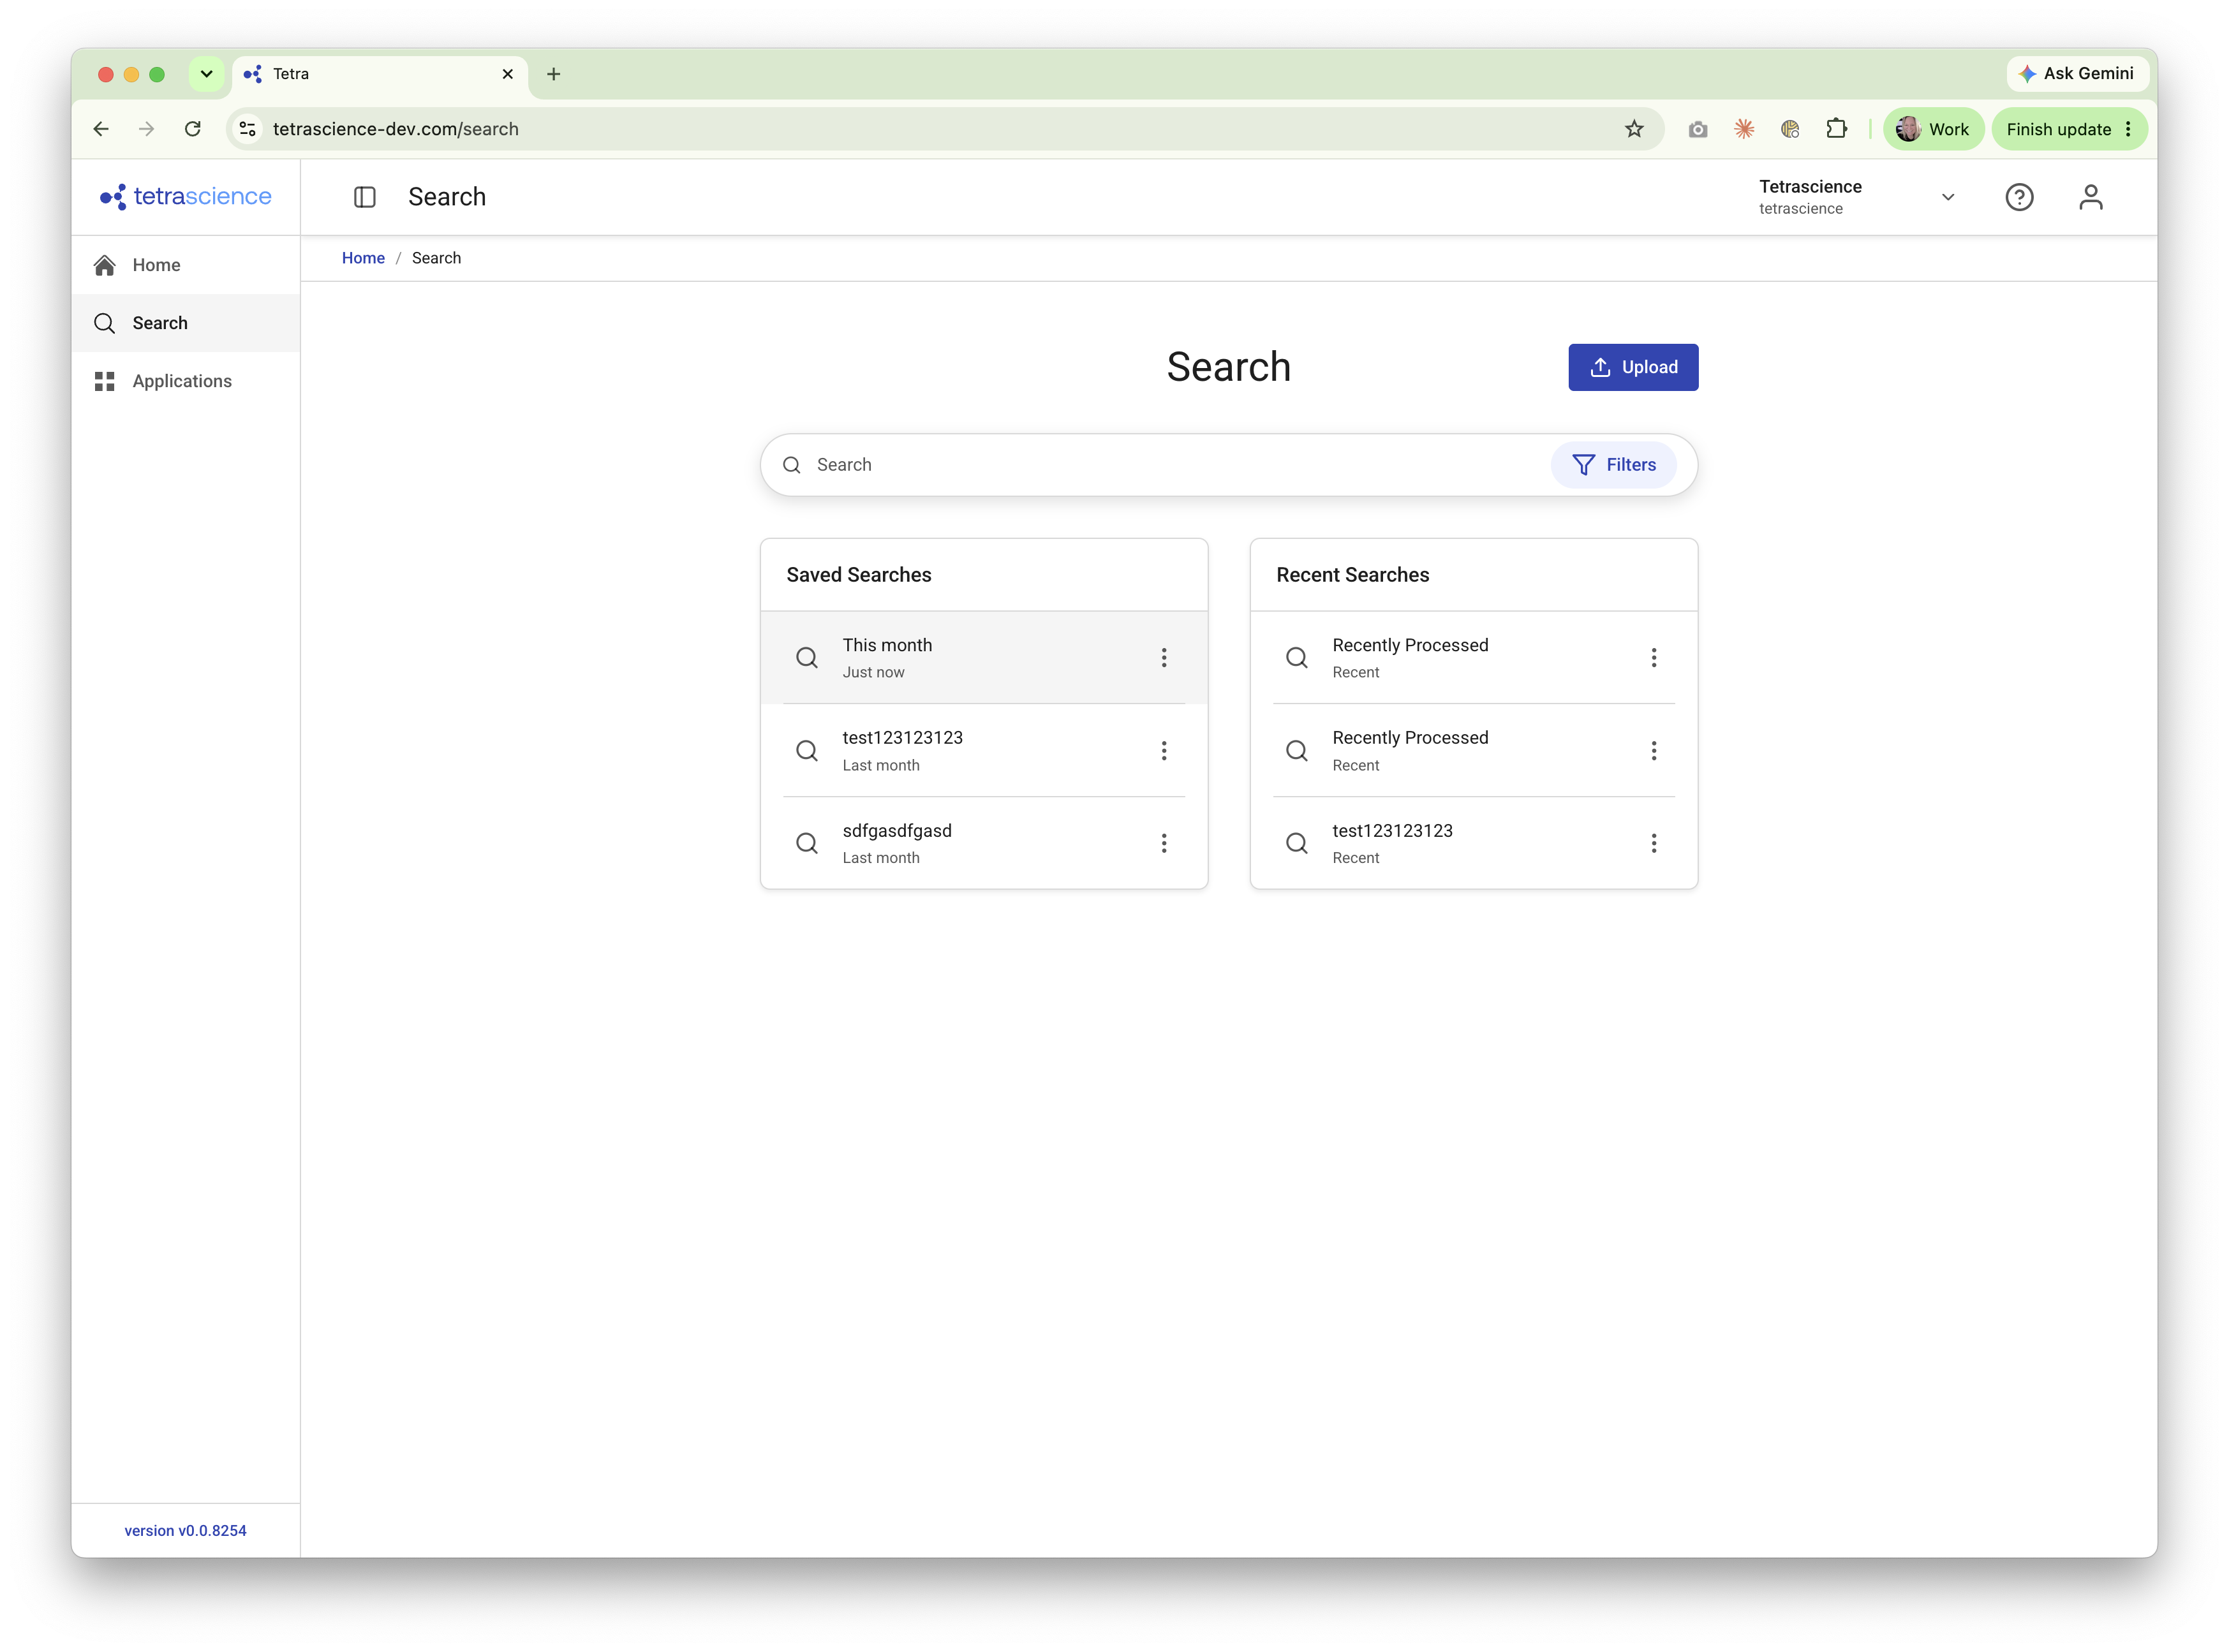Open Applications in the sidebar
Image resolution: width=2229 pixels, height=1652 pixels.
click(185, 381)
